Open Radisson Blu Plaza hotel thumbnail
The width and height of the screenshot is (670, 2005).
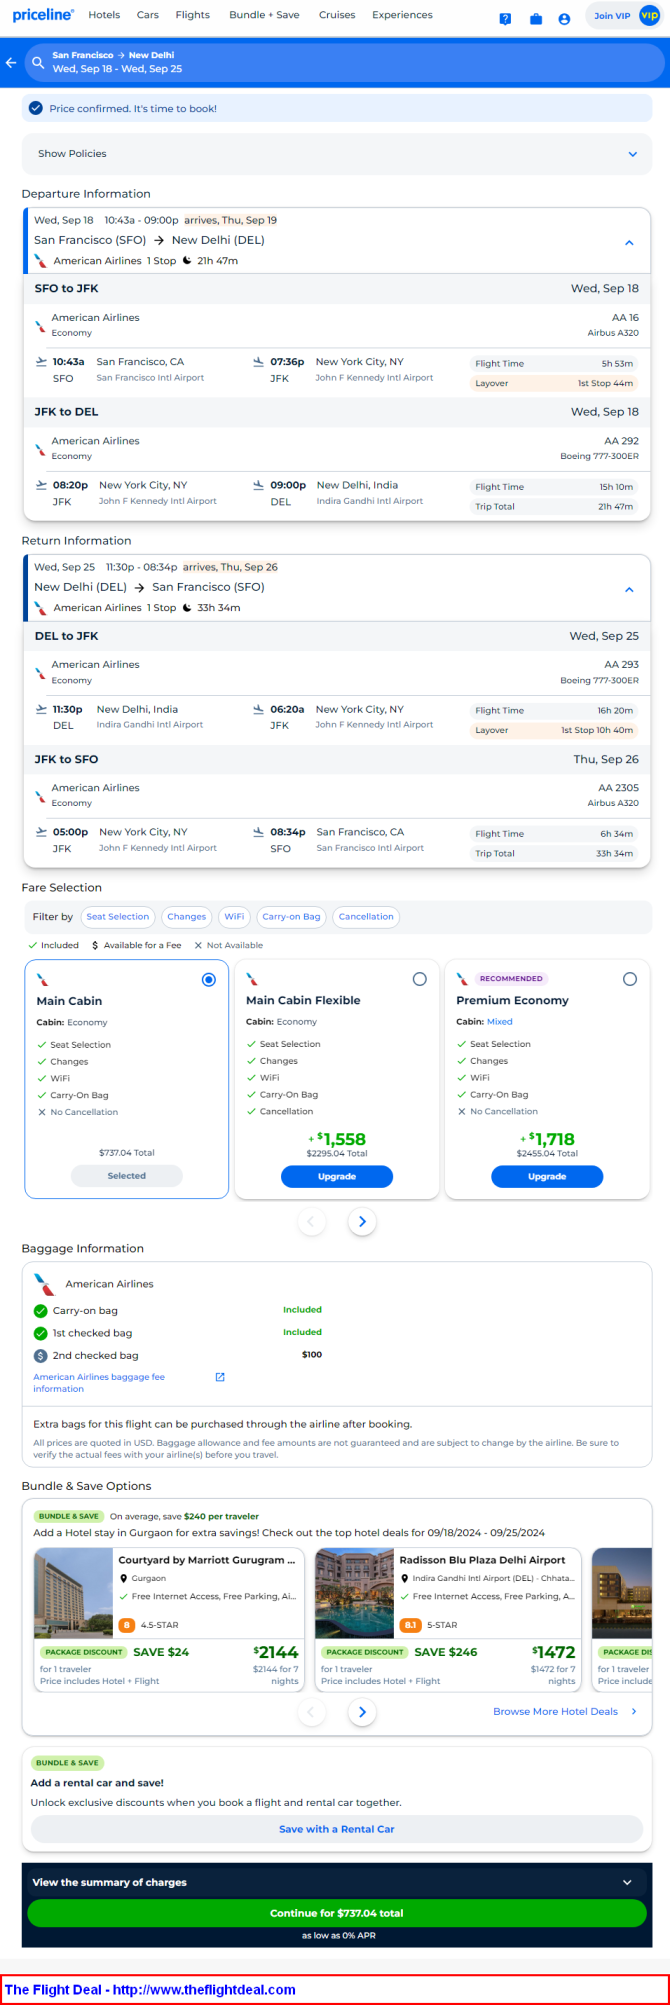pos(354,1593)
